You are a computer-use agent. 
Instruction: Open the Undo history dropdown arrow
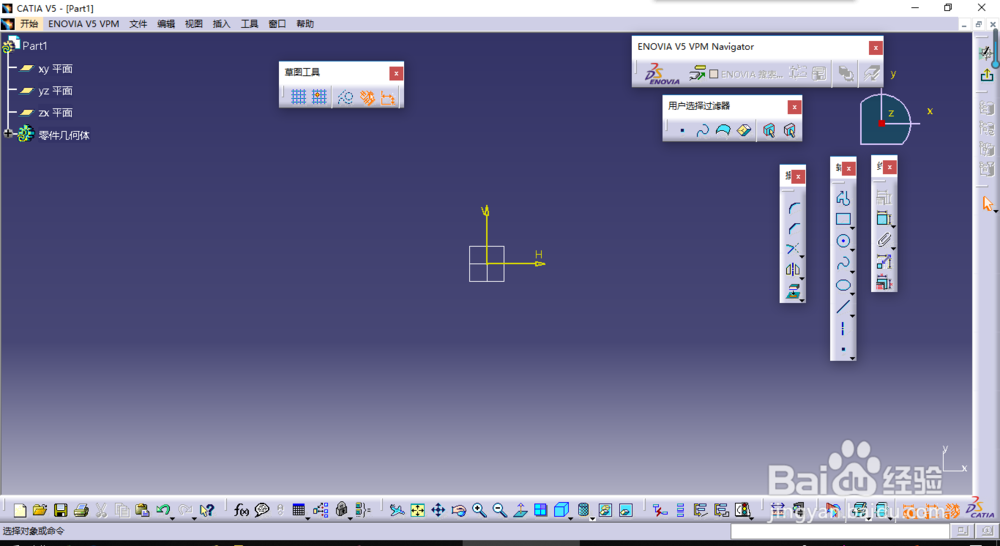pos(173,517)
